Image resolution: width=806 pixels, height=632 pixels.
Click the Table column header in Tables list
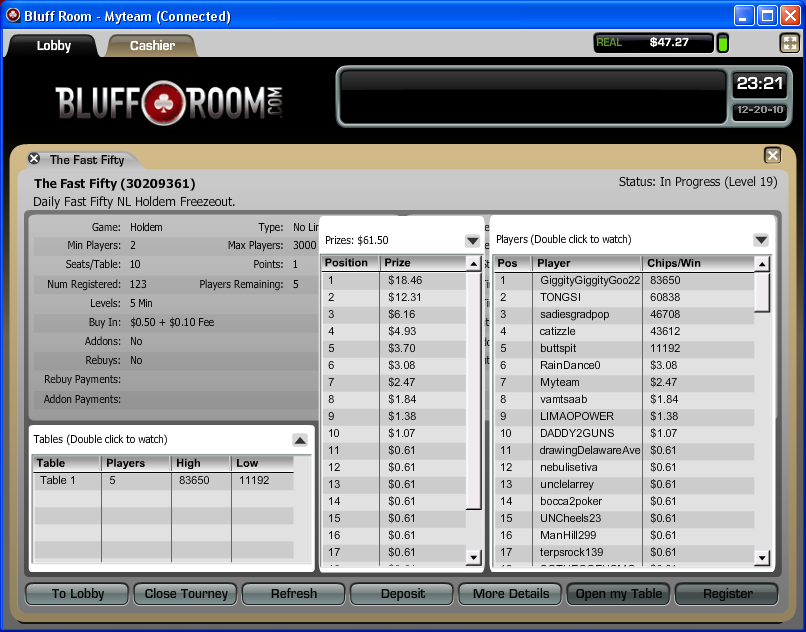pyautogui.click(x=67, y=463)
